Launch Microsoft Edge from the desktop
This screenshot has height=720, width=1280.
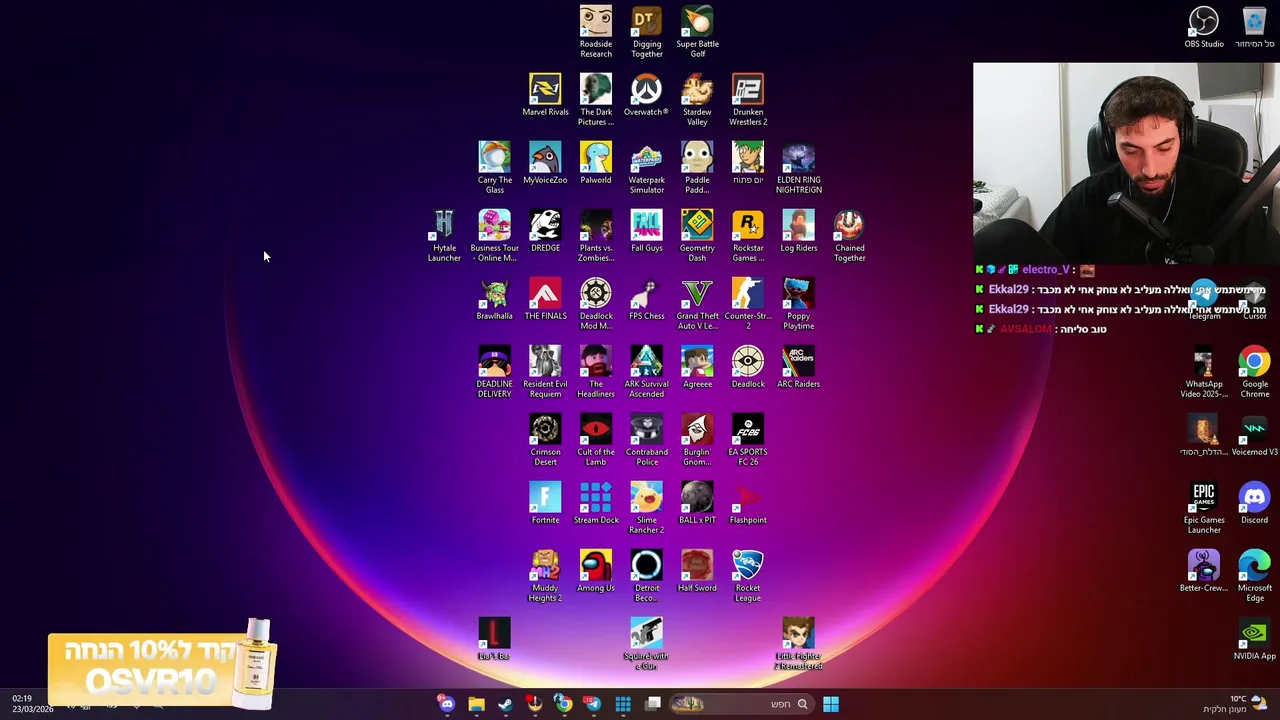(1254, 577)
